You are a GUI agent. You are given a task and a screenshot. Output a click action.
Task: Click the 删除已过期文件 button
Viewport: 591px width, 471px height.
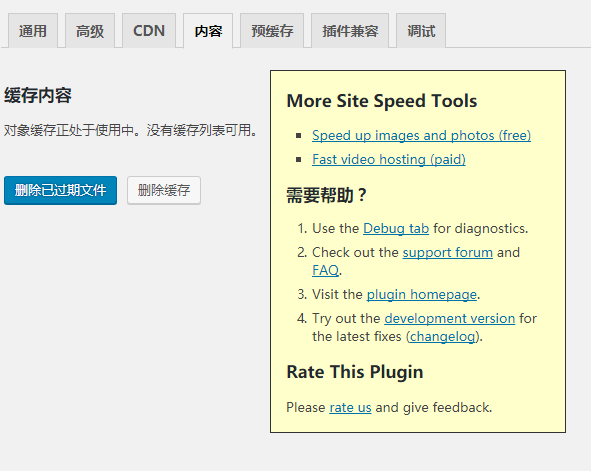(x=60, y=190)
